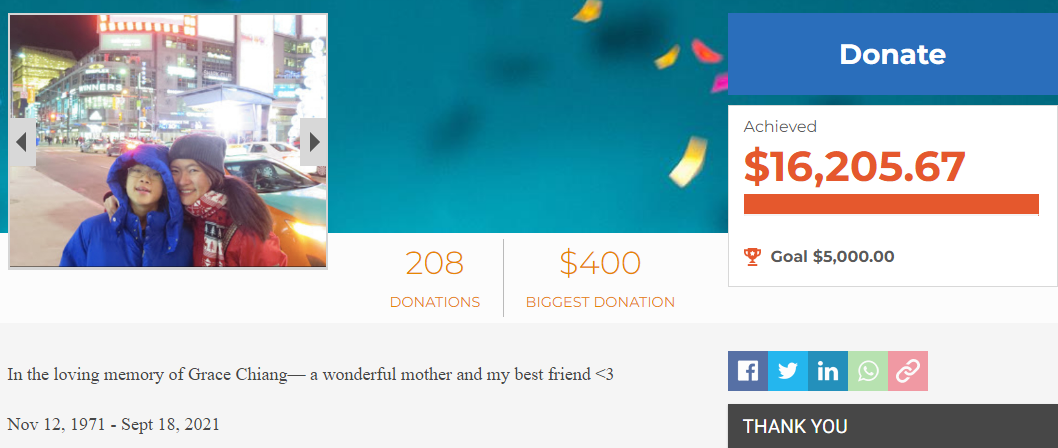This screenshot has height=448, width=1058.
Task: Click the 208 donations count
Action: (x=435, y=263)
